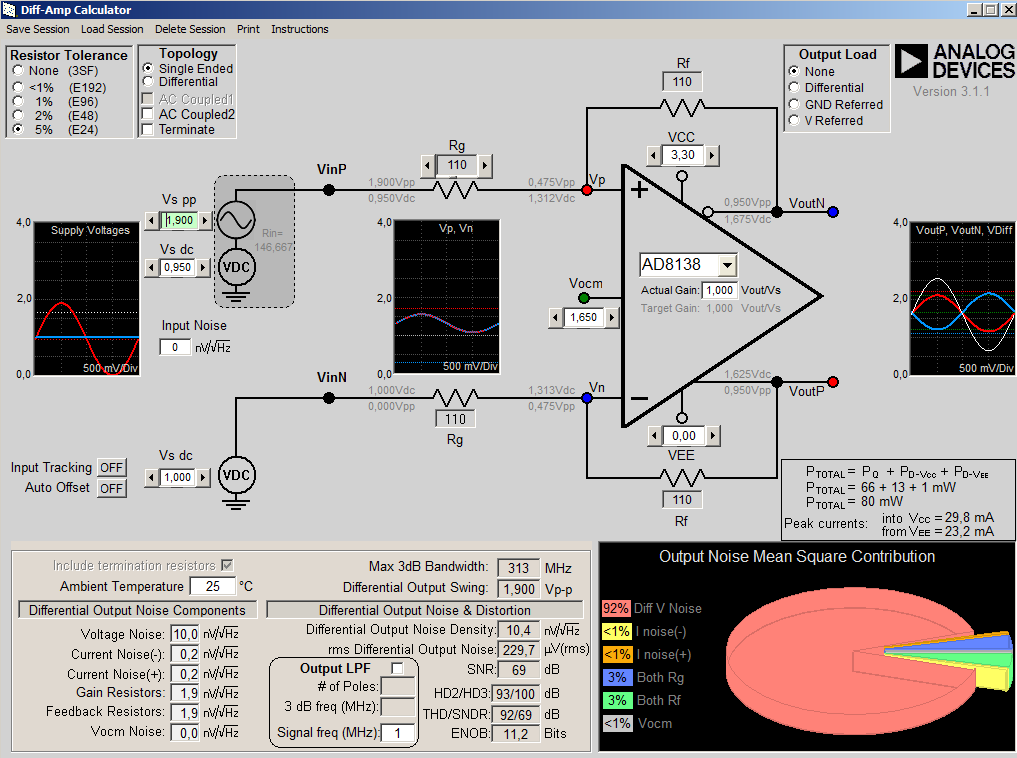
Task: Select <1% (E192) resistor tolerance
Action: [x=18, y=87]
